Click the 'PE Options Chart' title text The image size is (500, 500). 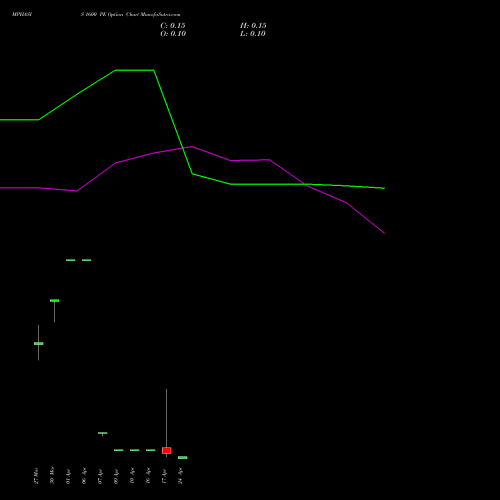119,14
